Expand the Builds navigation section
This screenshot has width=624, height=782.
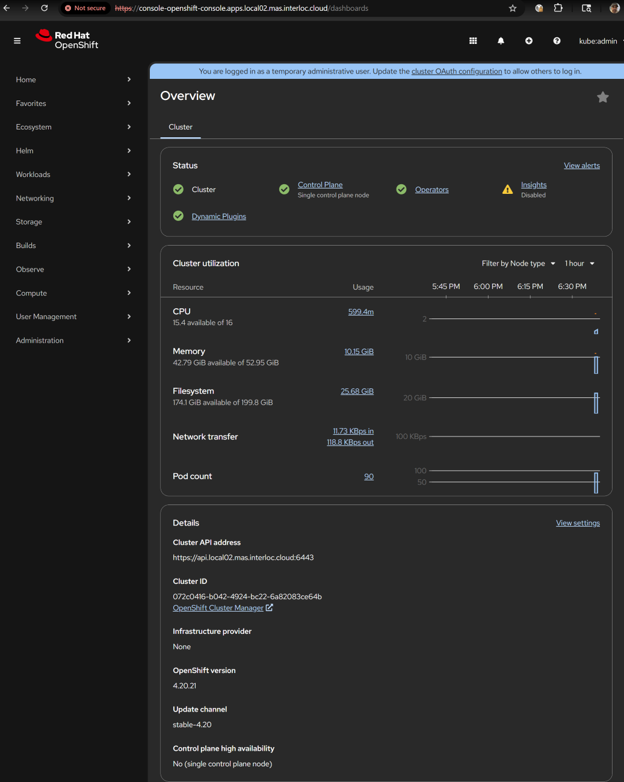73,245
